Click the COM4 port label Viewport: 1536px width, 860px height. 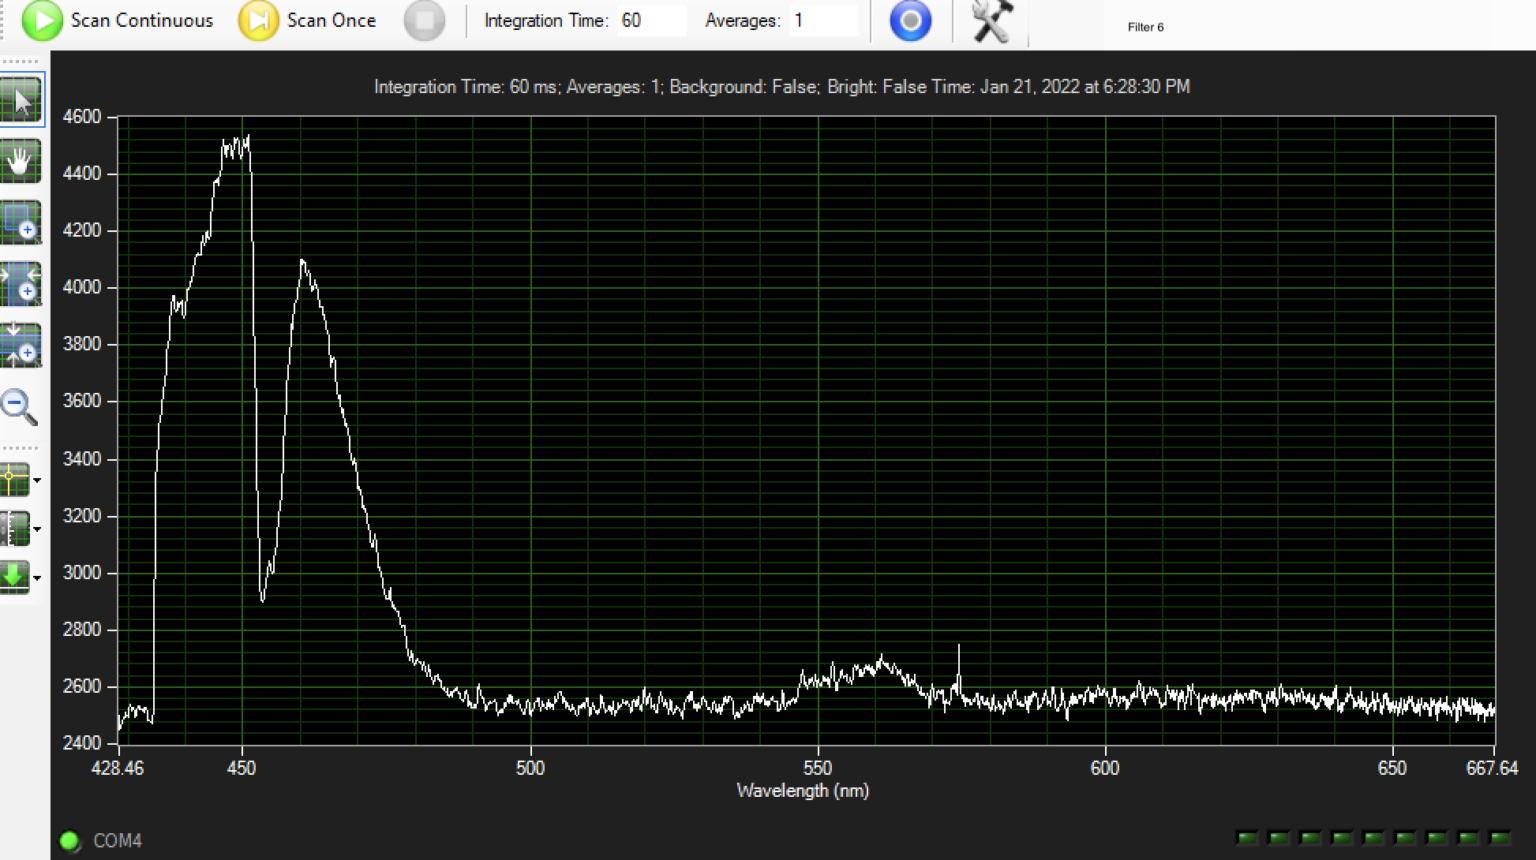tap(117, 841)
